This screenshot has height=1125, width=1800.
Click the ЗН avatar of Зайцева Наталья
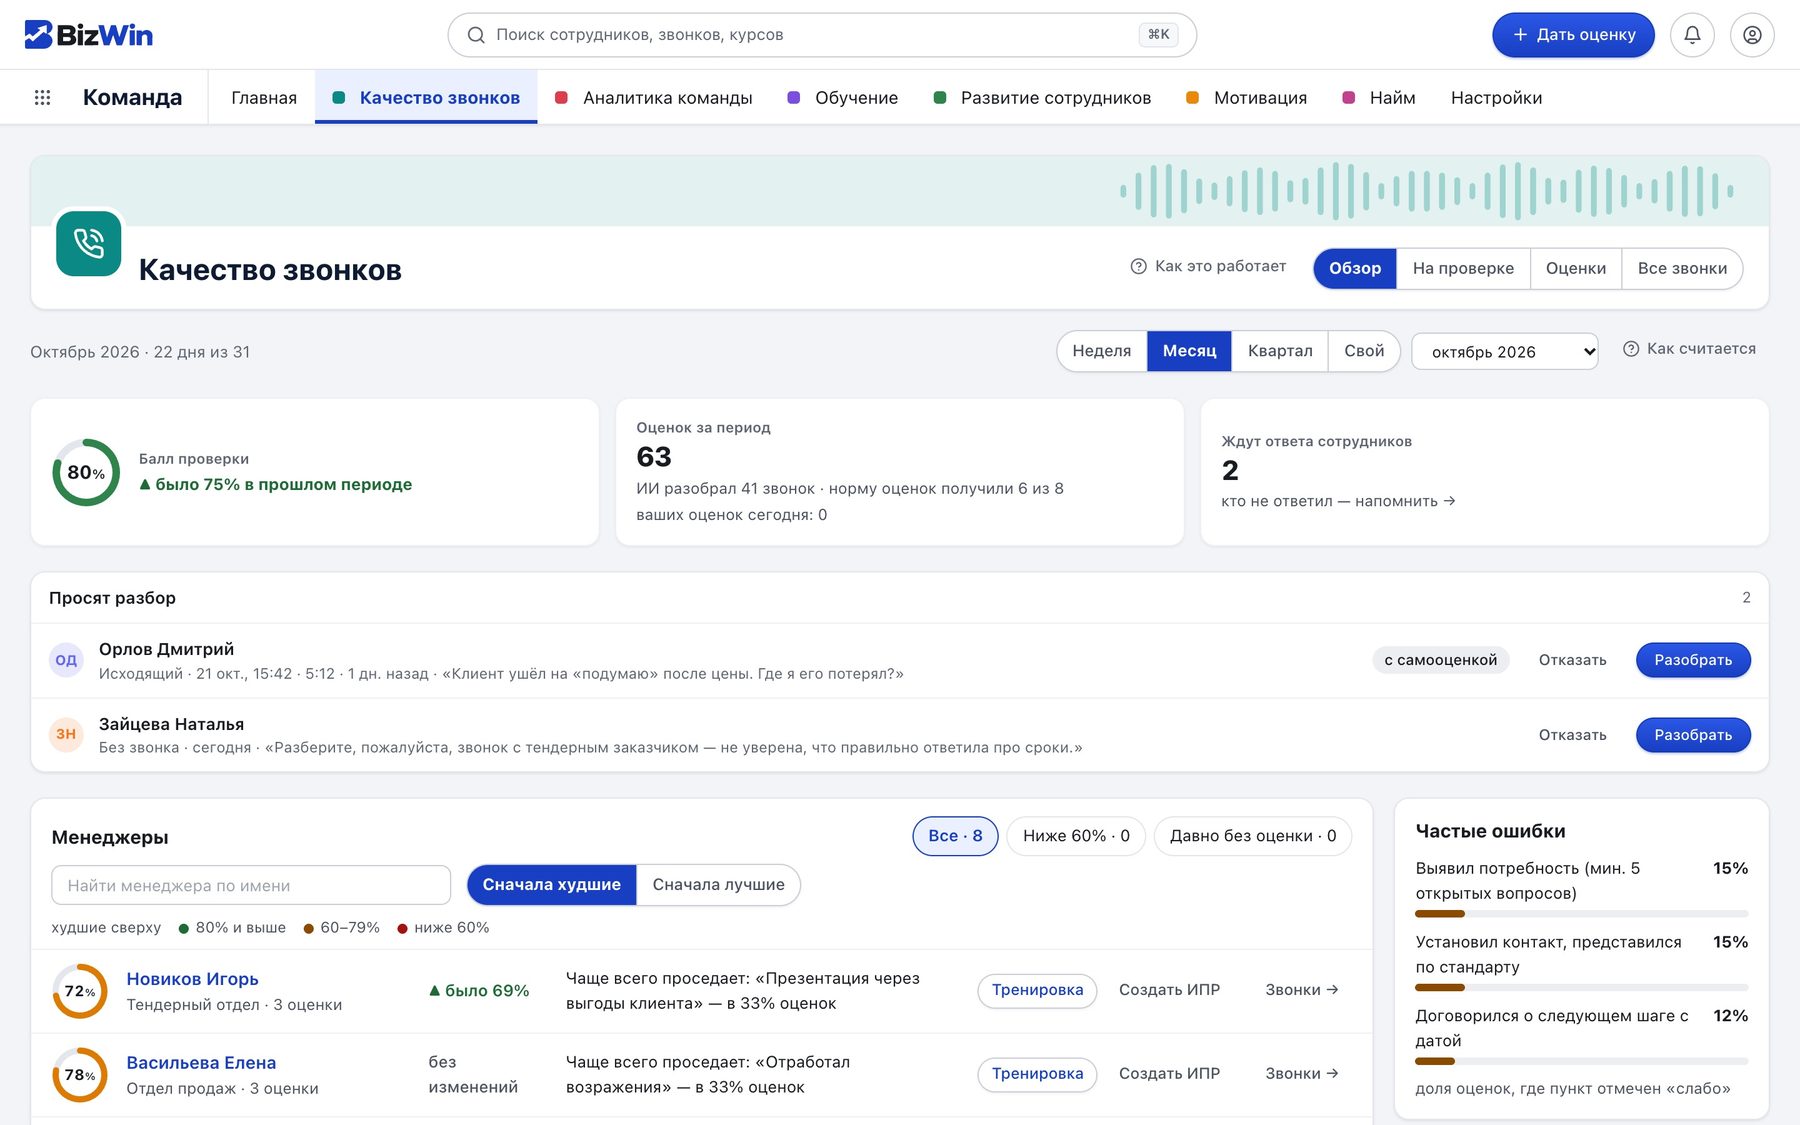click(66, 734)
